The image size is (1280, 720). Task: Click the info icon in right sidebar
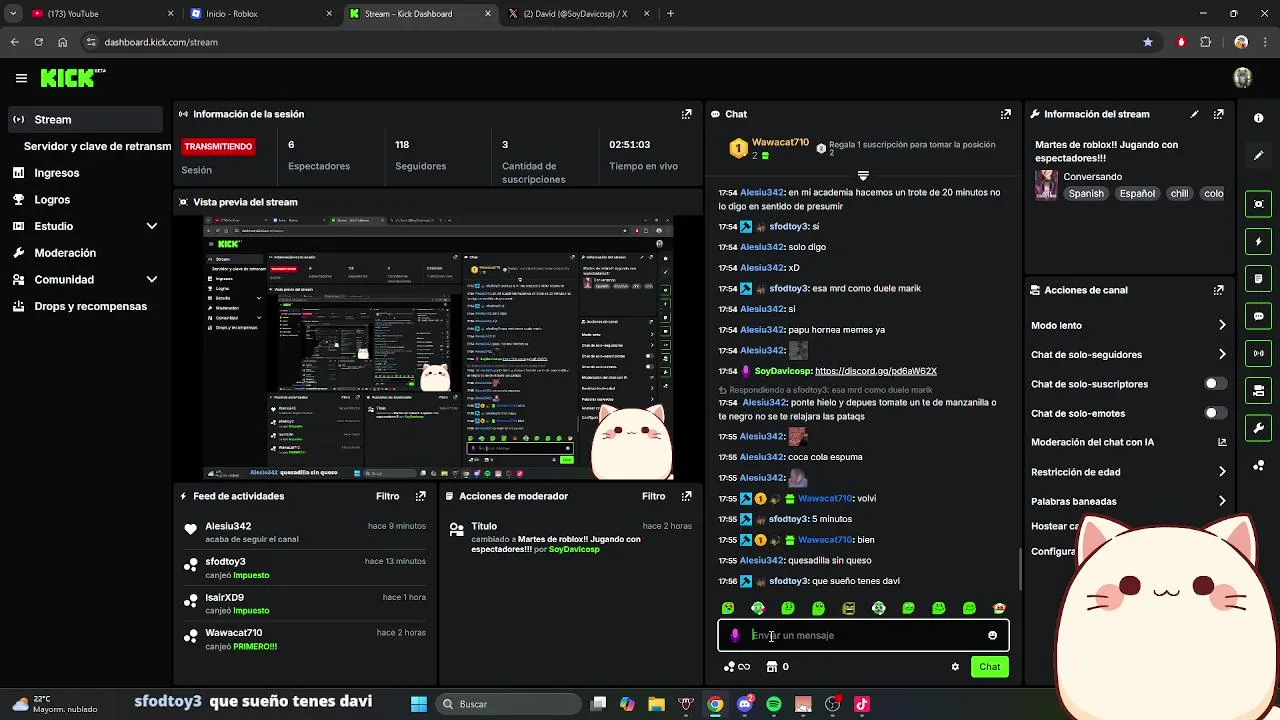tap(1259, 118)
